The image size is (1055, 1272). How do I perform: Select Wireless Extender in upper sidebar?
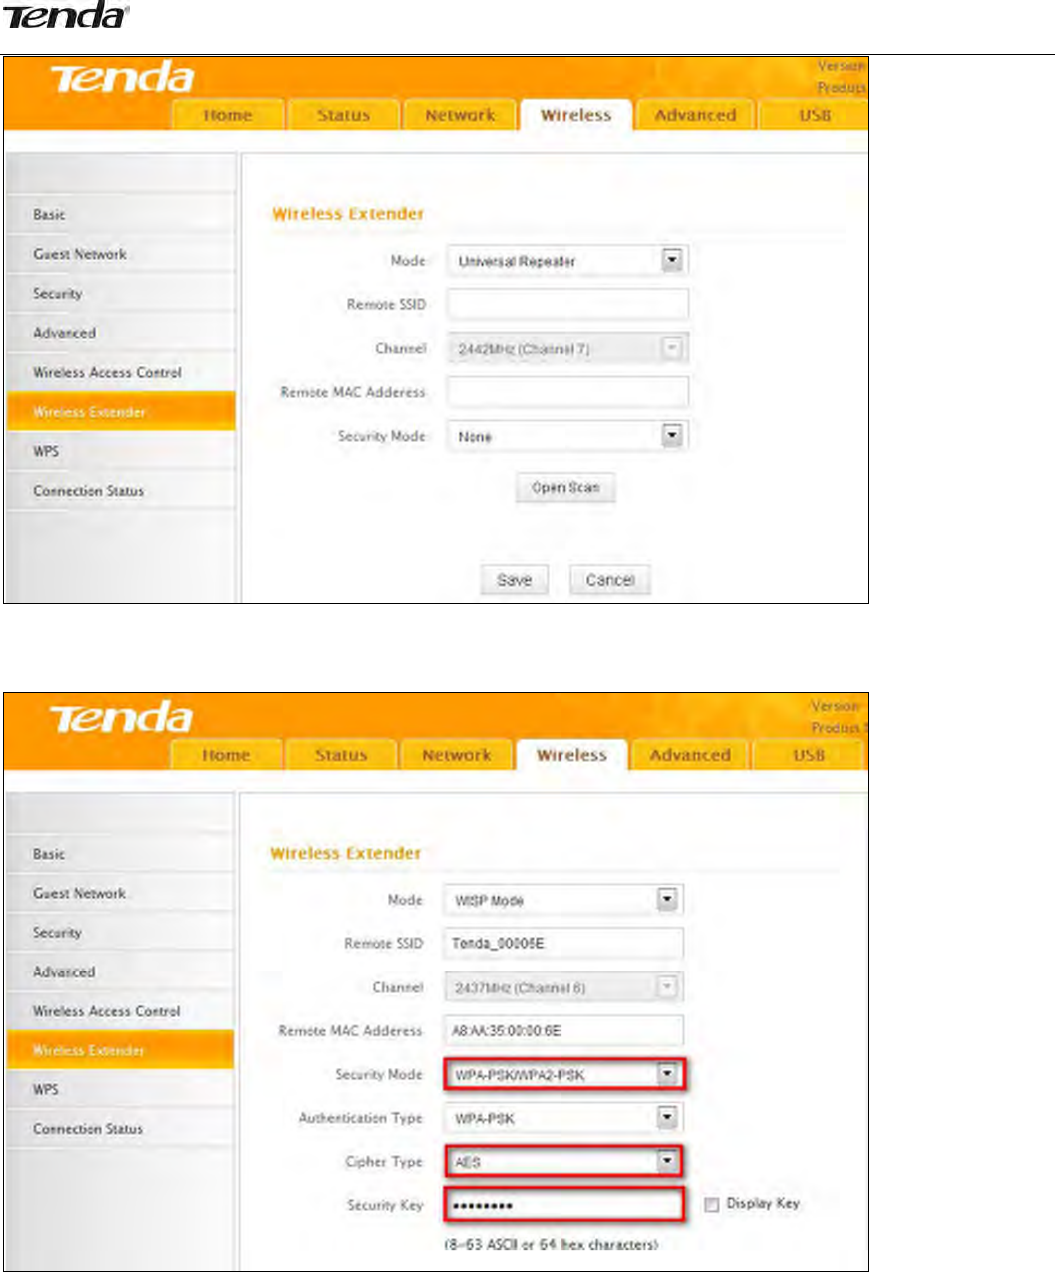(121, 412)
